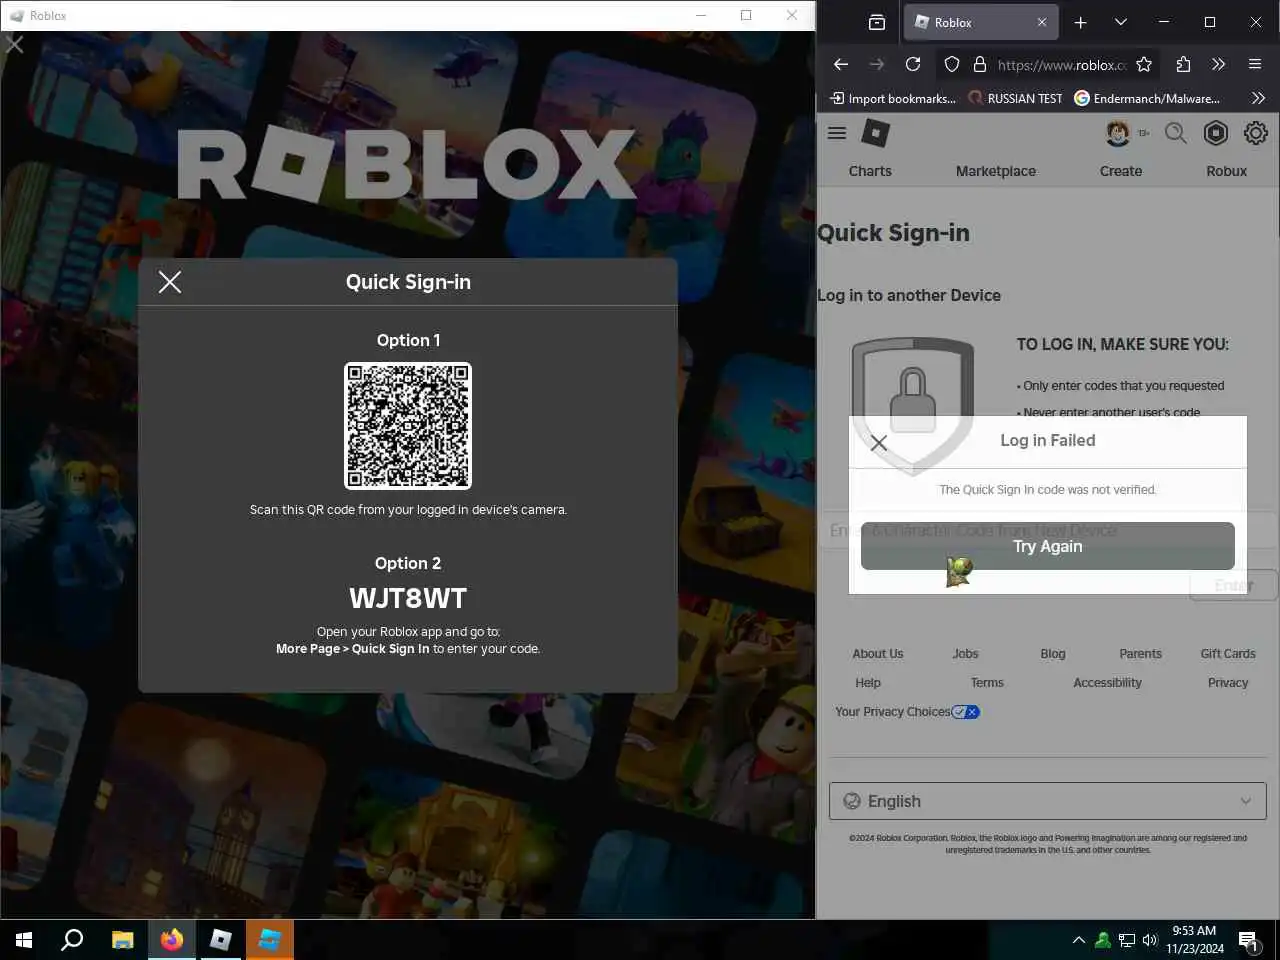This screenshot has width=1280, height=960.
Task: Open the avatar profile icon in header
Action: pyautogui.click(x=1118, y=133)
